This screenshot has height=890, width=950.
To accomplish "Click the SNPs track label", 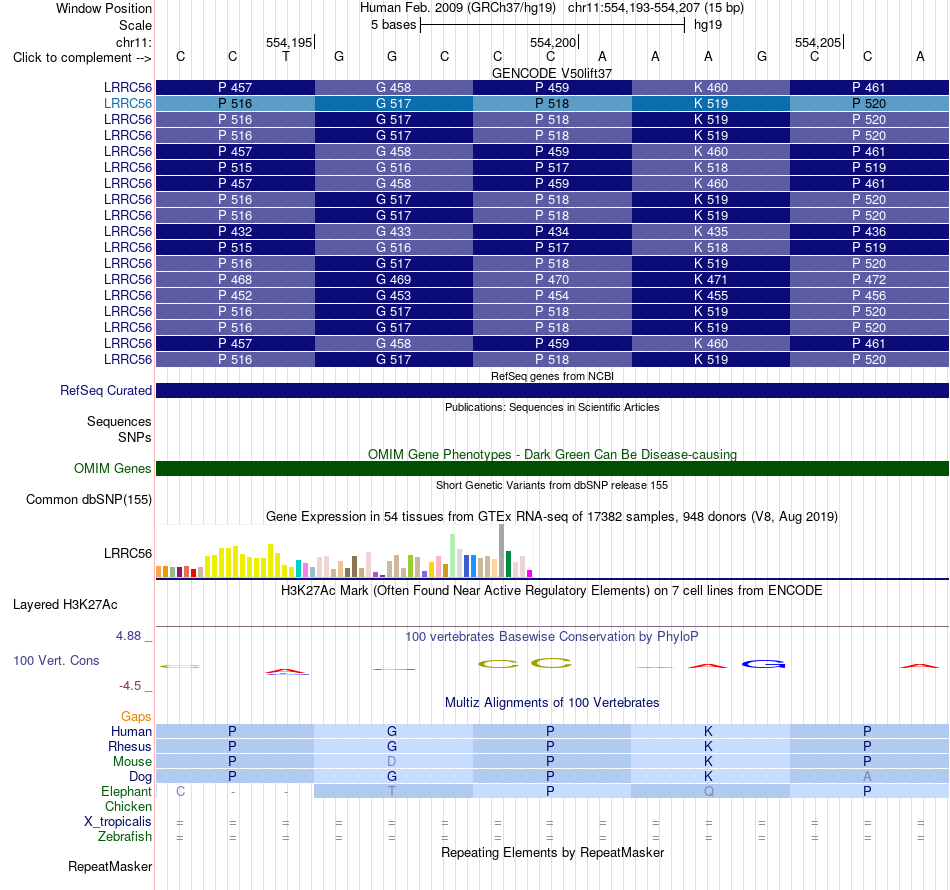I will pos(135,437).
